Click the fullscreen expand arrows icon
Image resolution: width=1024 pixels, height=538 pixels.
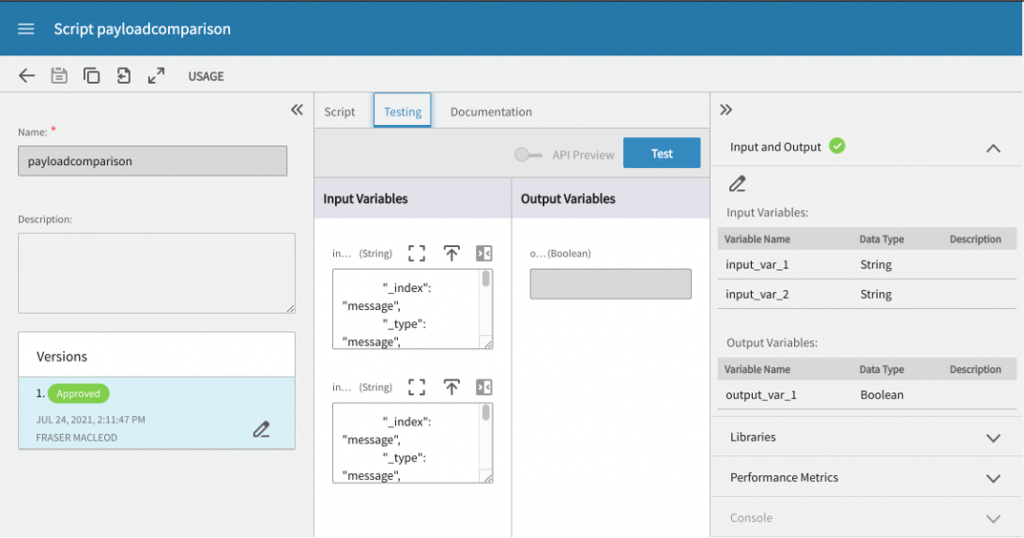pyautogui.click(x=156, y=76)
